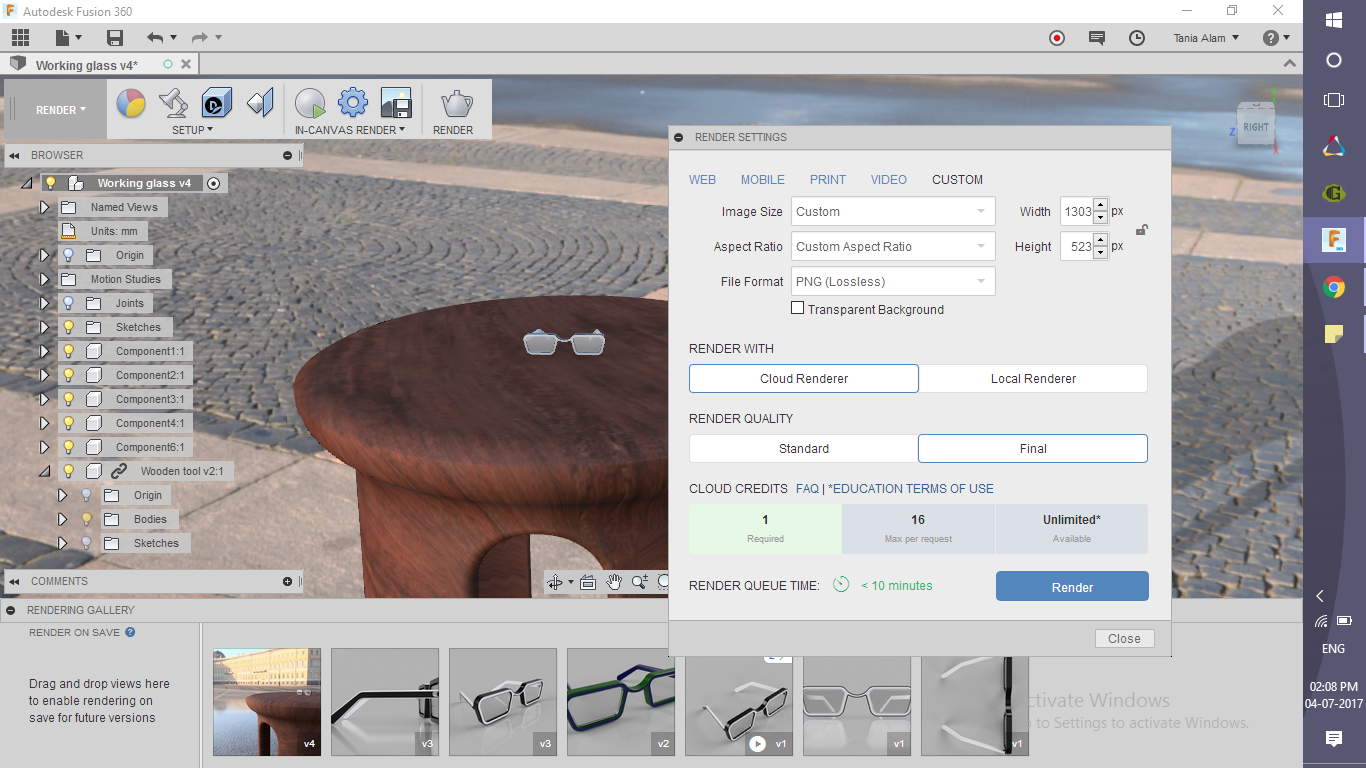Open Education Terms of Use link
The width and height of the screenshot is (1366, 768).
click(911, 489)
